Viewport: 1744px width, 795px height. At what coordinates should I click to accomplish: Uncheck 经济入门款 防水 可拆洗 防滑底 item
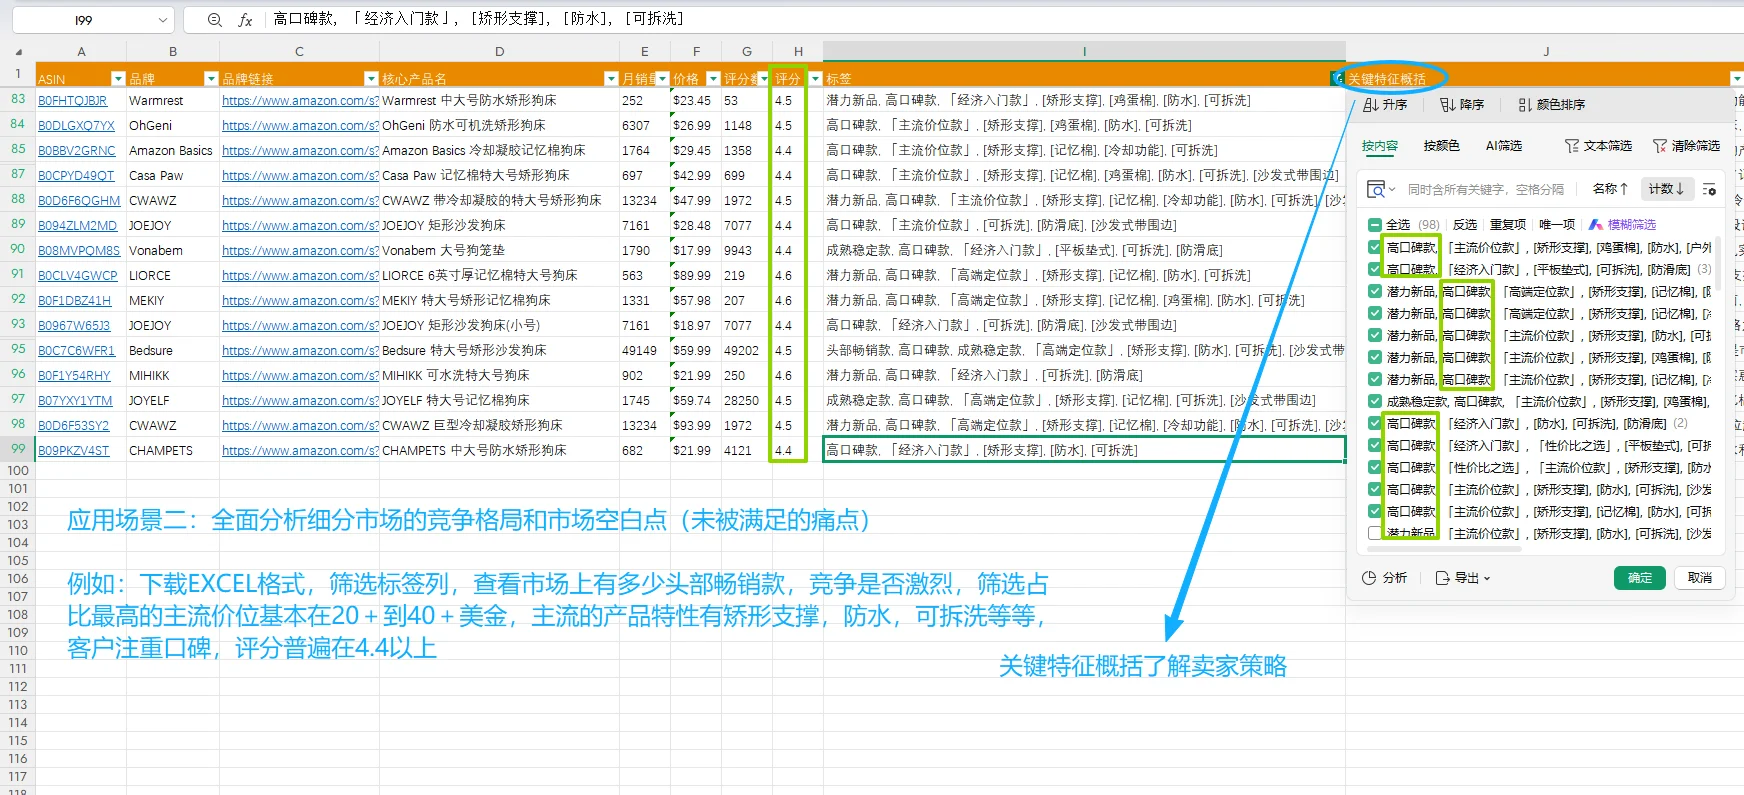pyautogui.click(x=1375, y=423)
